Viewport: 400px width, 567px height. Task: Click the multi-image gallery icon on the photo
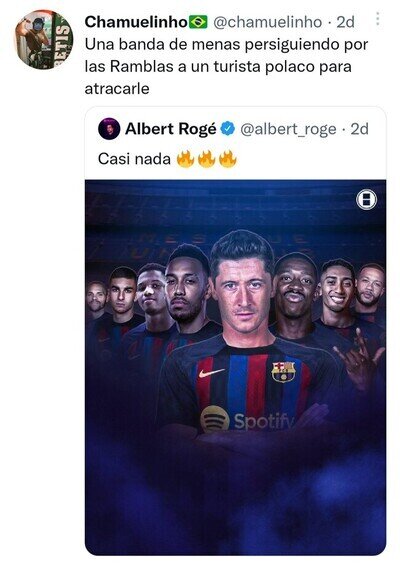tap(366, 199)
